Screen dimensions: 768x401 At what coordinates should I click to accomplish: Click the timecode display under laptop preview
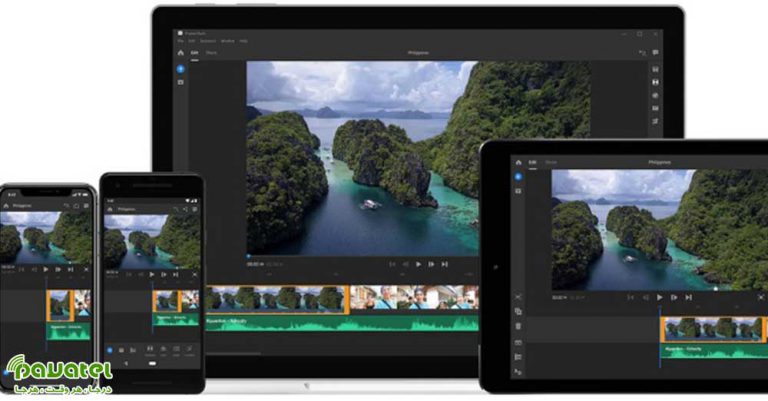(x=255, y=264)
